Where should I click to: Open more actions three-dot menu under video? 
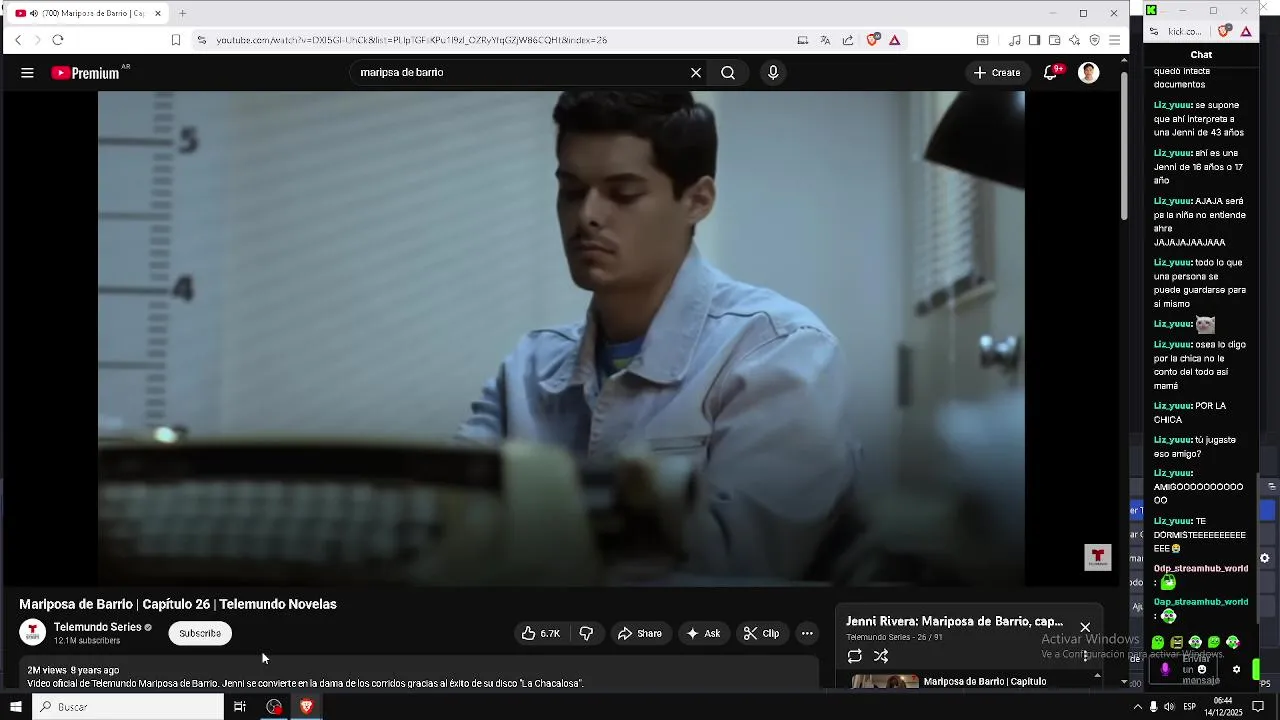coord(807,633)
